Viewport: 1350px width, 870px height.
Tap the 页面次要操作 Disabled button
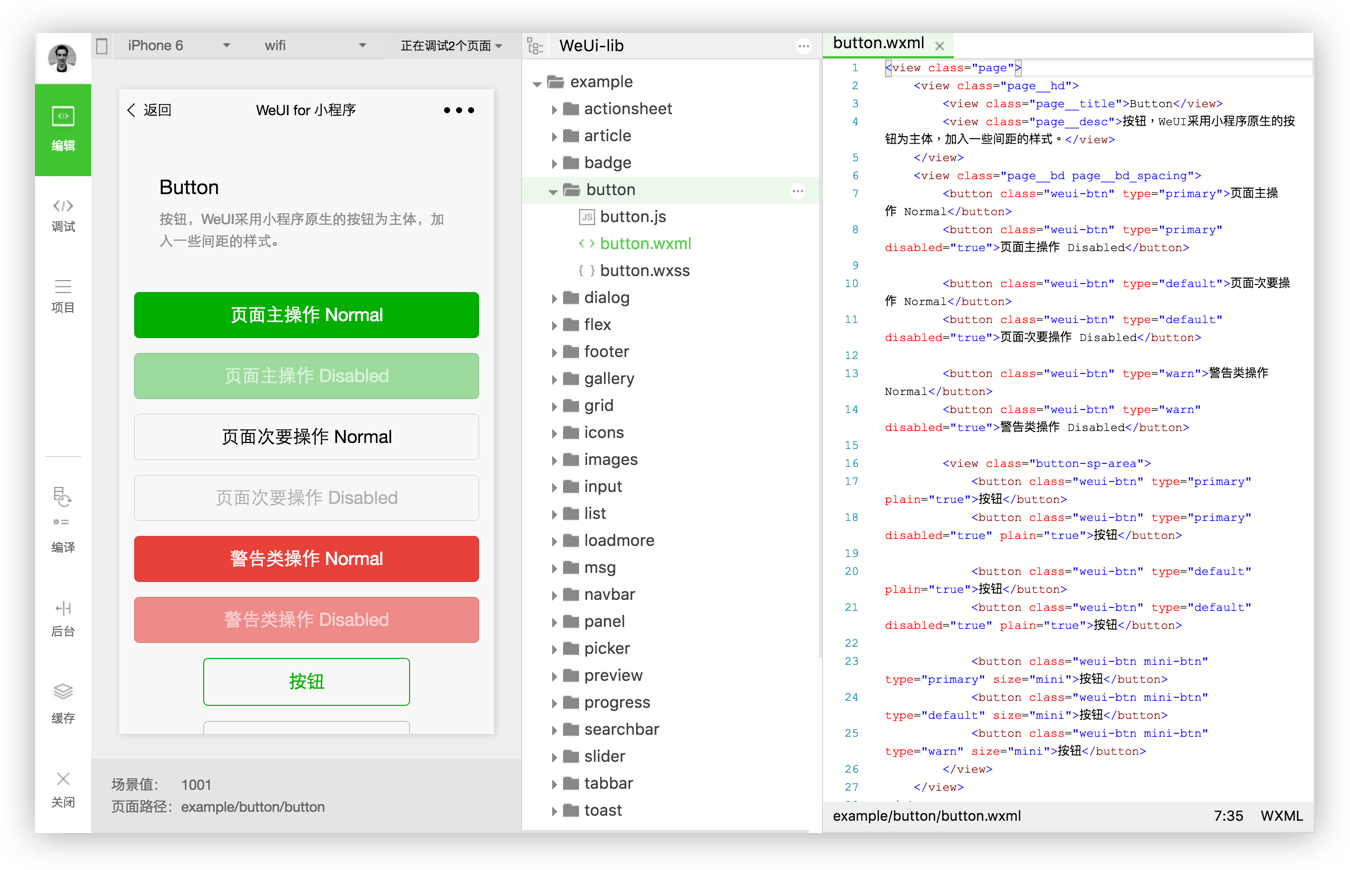(x=306, y=498)
